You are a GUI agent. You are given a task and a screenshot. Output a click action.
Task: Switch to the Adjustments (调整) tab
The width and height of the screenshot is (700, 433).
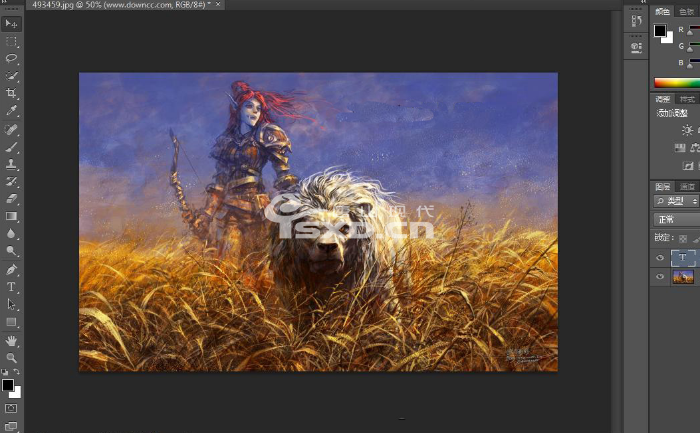point(662,99)
